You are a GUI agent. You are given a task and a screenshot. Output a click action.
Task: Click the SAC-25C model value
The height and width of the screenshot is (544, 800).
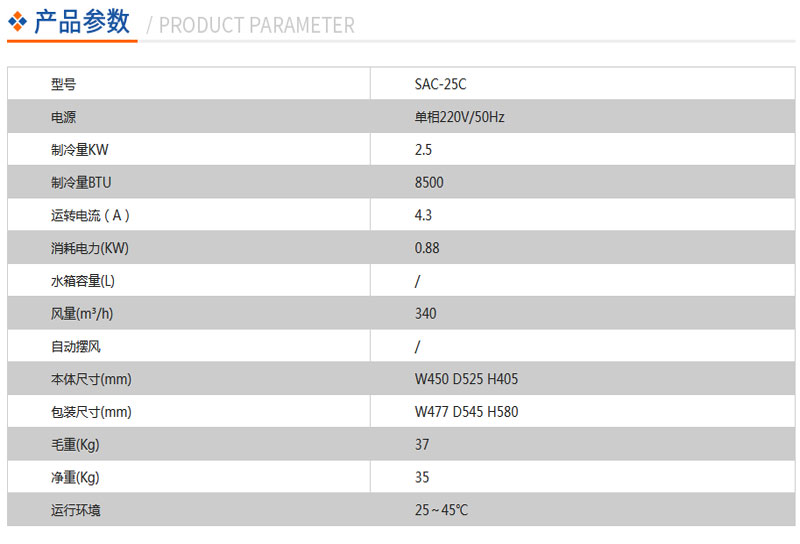pos(440,84)
